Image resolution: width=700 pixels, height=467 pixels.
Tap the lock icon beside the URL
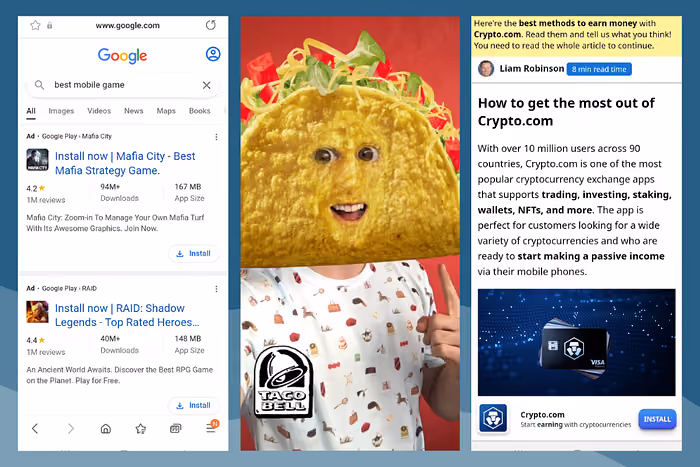pos(50,25)
